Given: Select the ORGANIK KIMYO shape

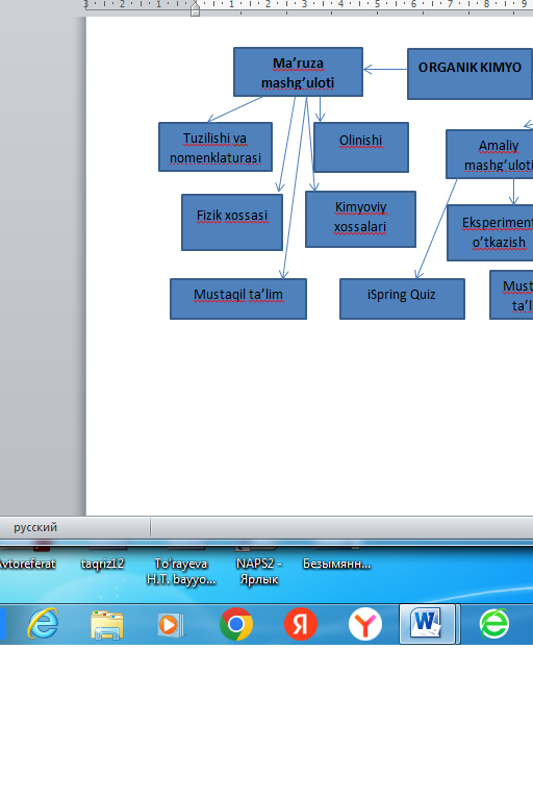Looking at the screenshot, I should pos(470,73).
